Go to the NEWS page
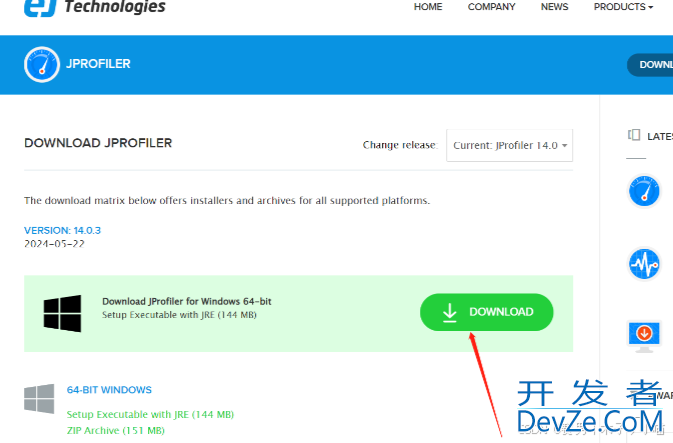This screenshot has width=673, height=443. [554, 7]
